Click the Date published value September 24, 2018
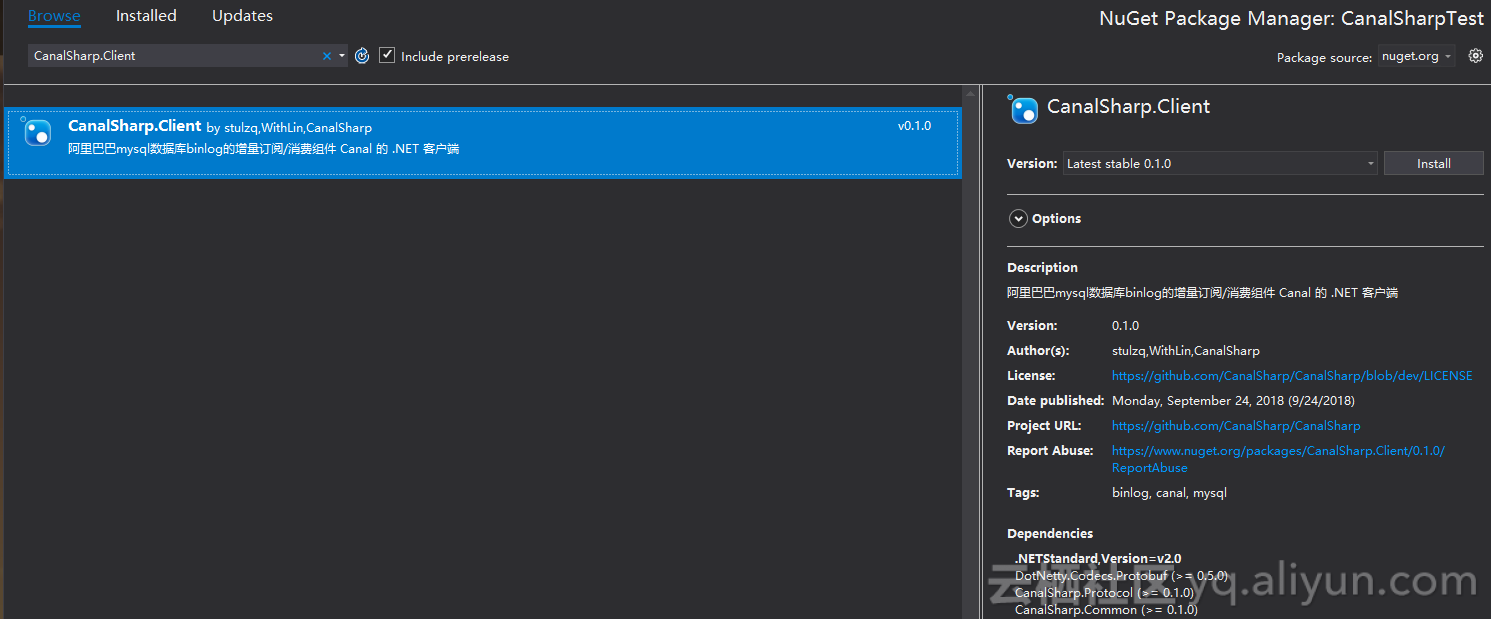1491x619 pixels. [x=1233, y=401]
